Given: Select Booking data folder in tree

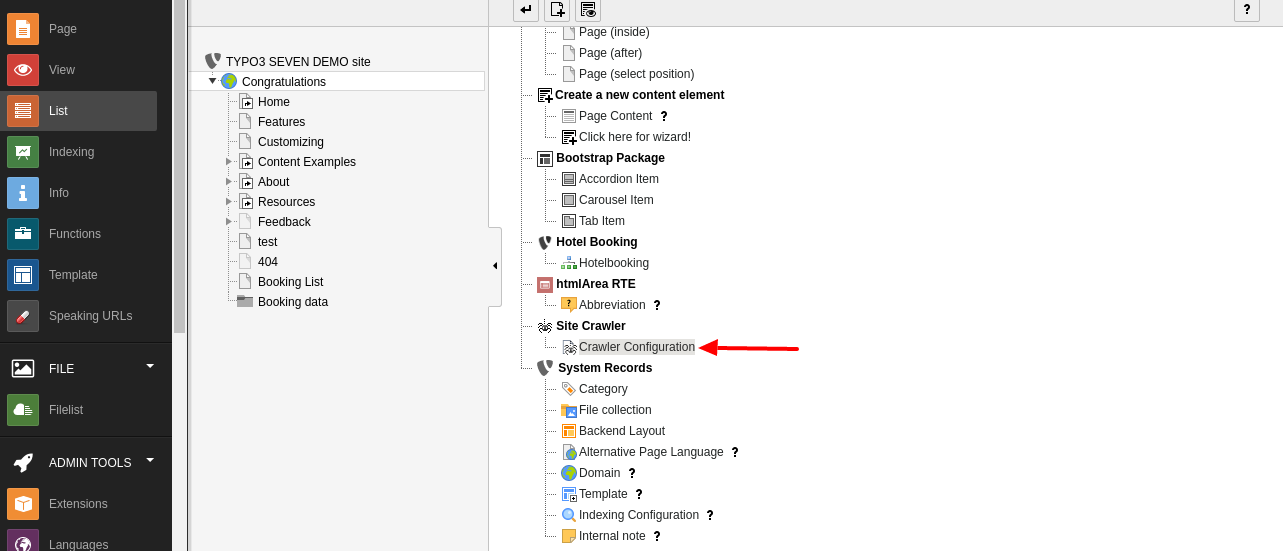Looking at the screenshot, I should (292, 302).
